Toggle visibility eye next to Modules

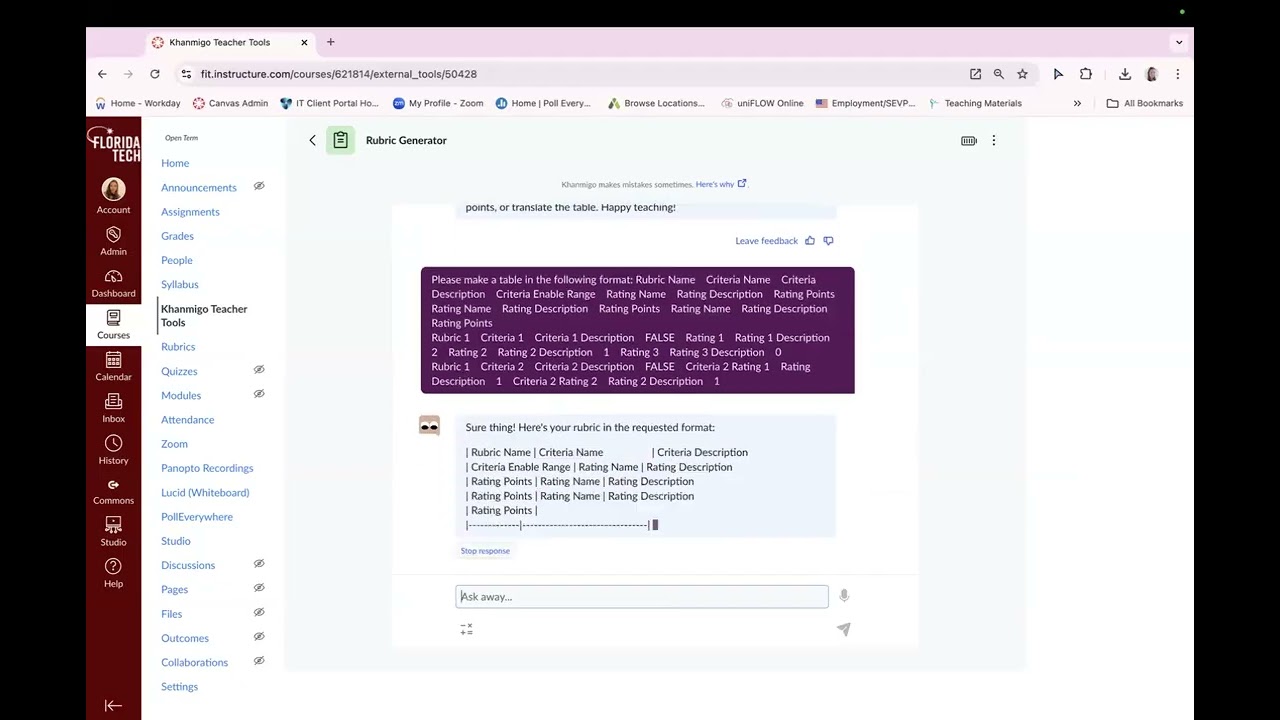(x=259, y=394)
